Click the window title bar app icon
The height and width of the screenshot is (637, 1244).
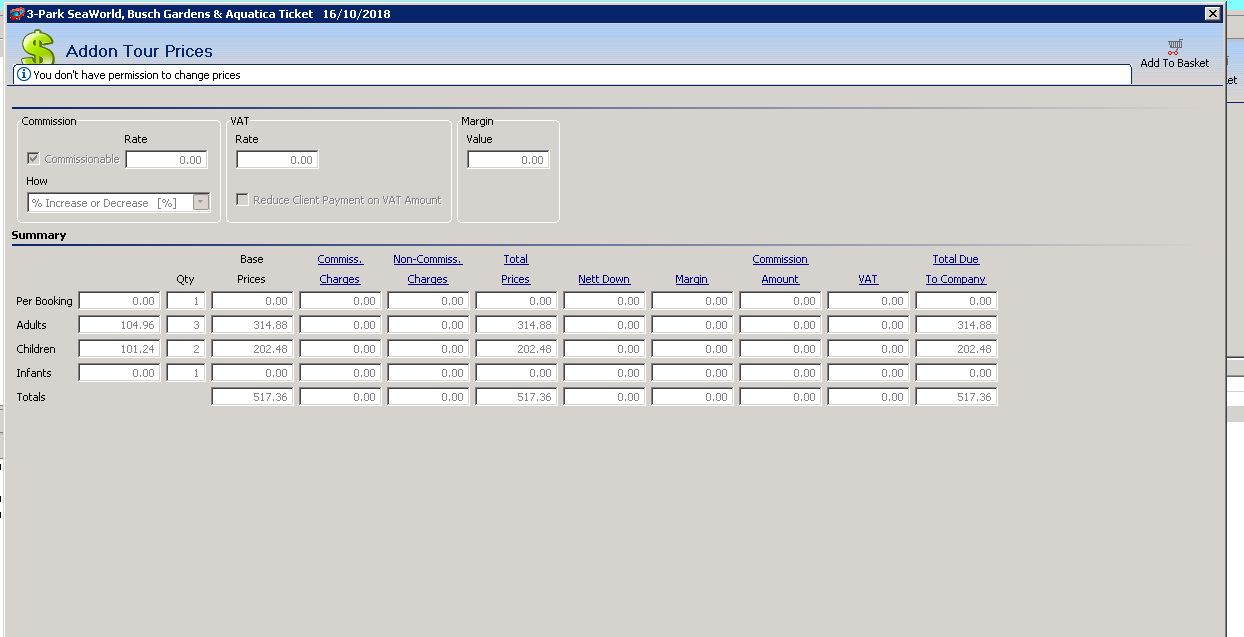click(x=16, y=14)
